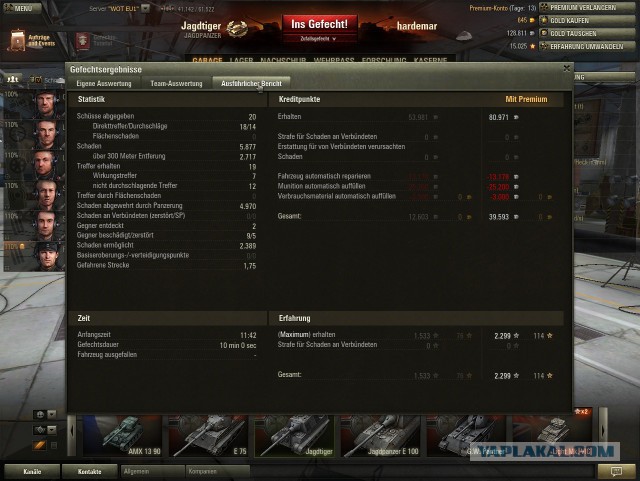
Task: Click the MENU button
Action: (x=22, y=8)
